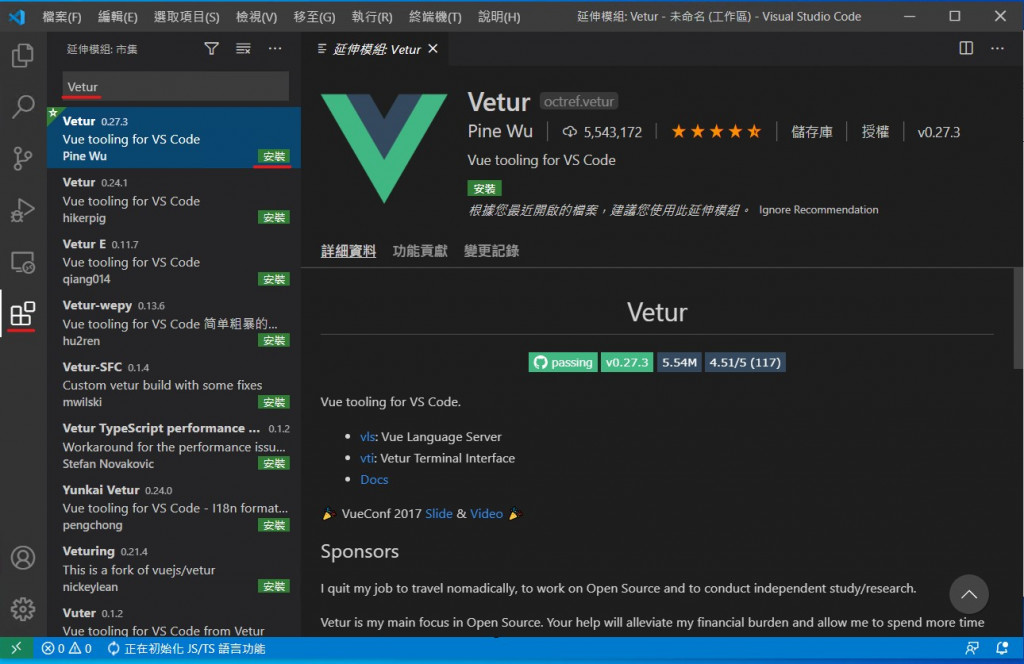Open the Source Control view

23,158
